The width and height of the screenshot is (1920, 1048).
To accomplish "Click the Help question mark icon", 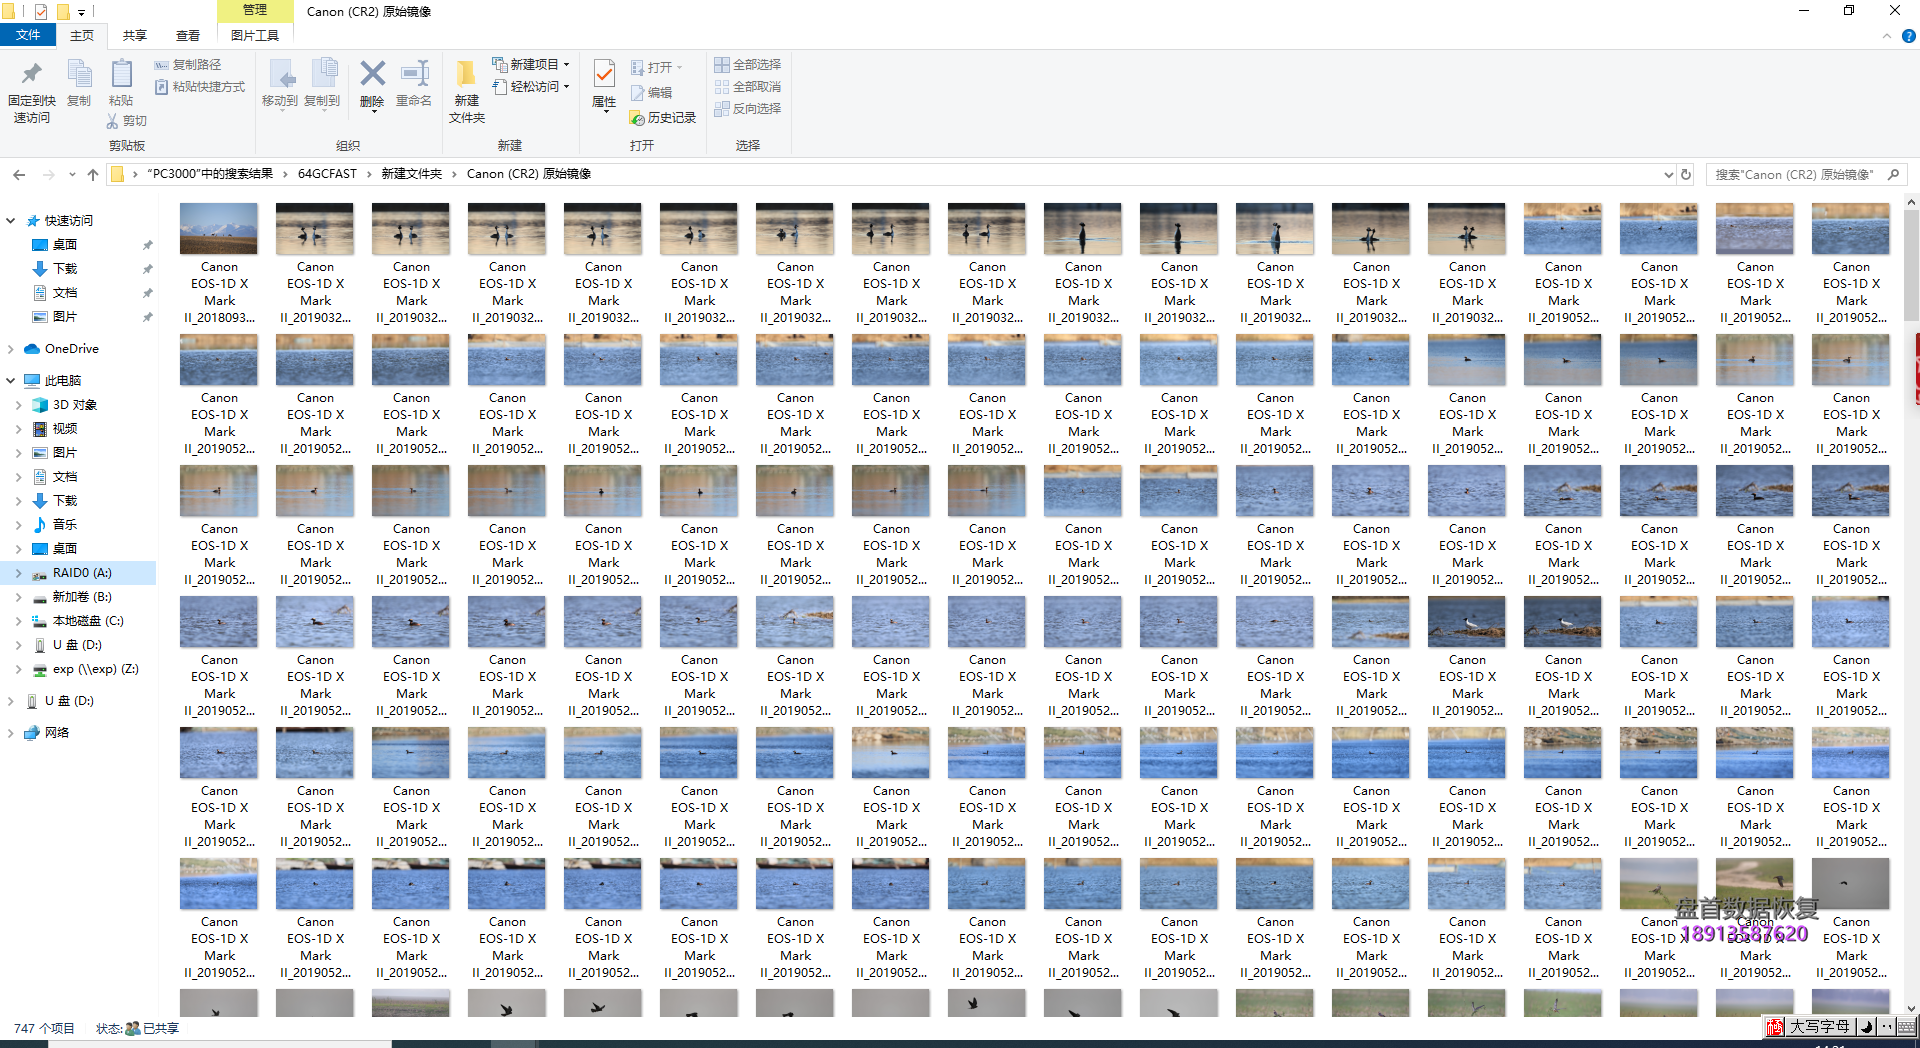I will pyautogui.click(x=1908, y=36).
